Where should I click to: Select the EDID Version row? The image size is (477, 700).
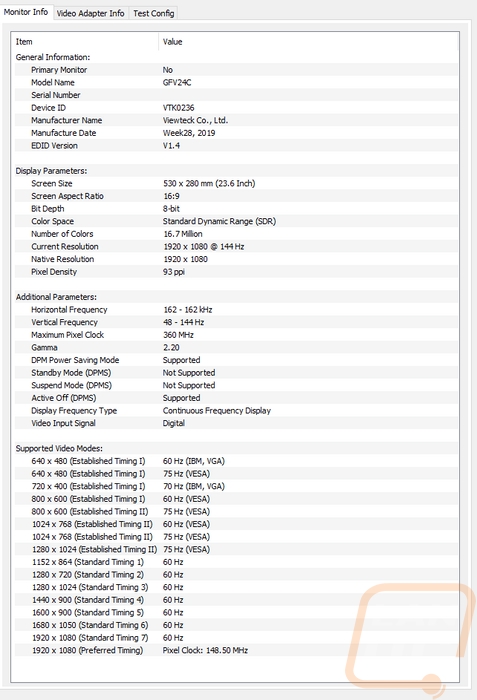[236, 146]
